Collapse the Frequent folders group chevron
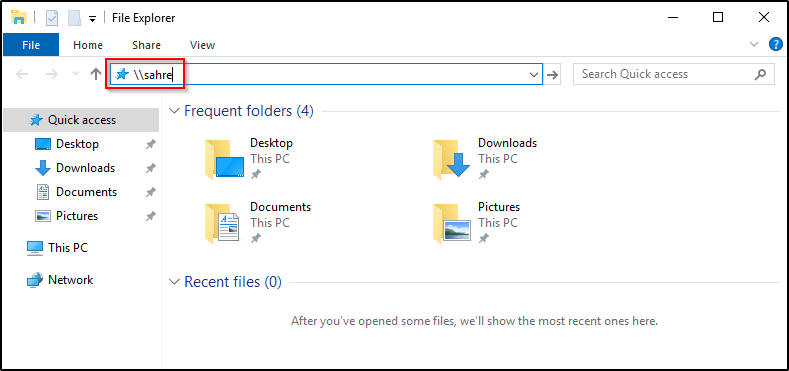The image size is (789, 371). tap(174, 111)
